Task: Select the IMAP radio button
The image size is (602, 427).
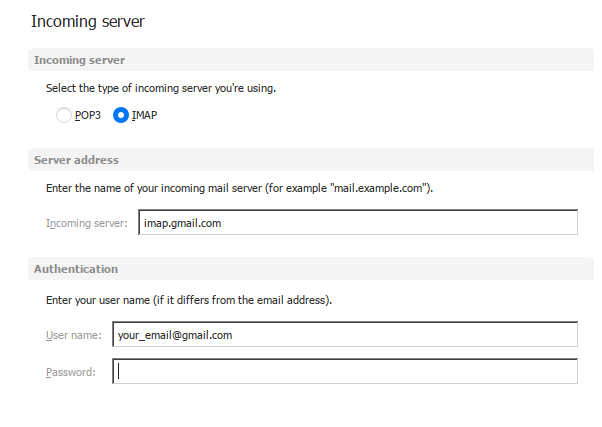Action: 121,115
